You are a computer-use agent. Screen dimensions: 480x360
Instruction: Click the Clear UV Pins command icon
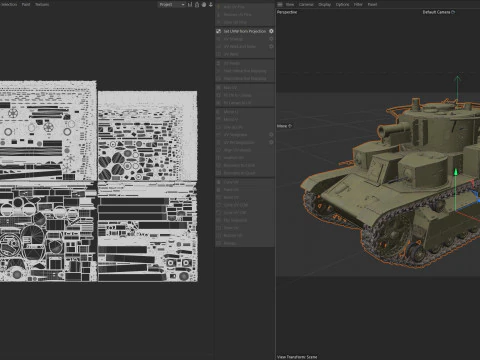[219, 22]
